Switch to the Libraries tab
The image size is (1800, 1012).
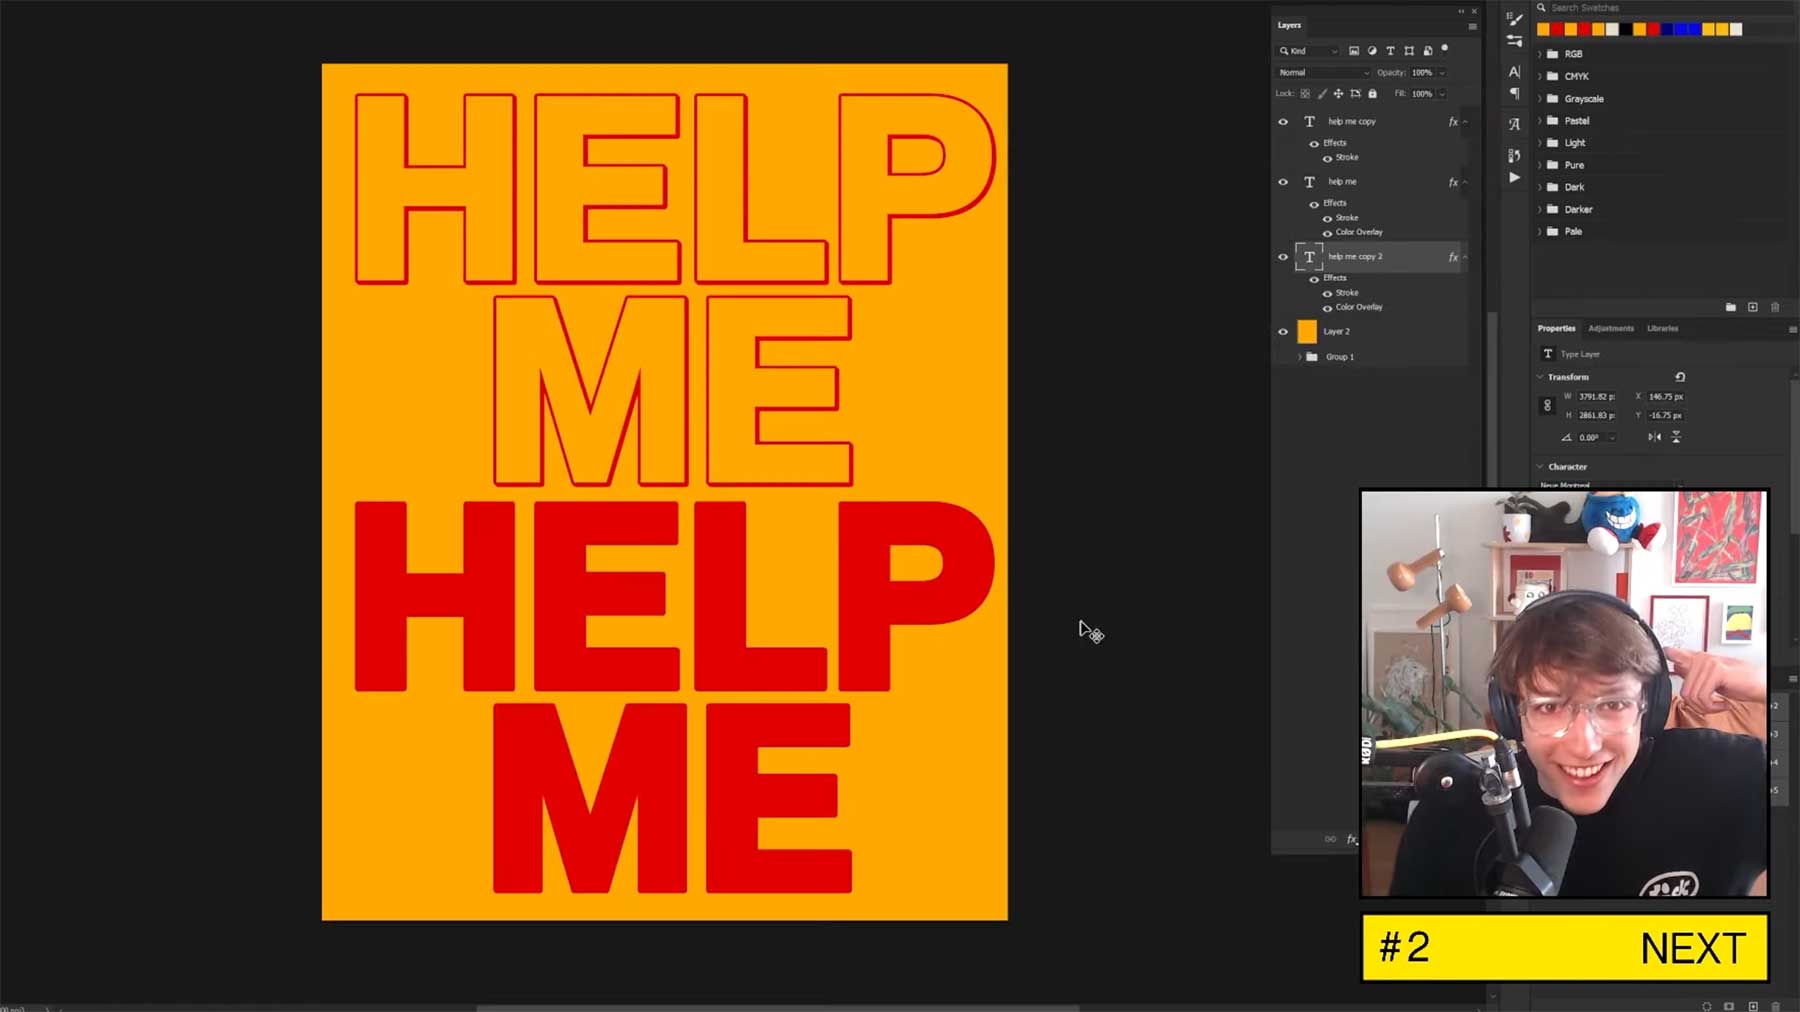1662,328
